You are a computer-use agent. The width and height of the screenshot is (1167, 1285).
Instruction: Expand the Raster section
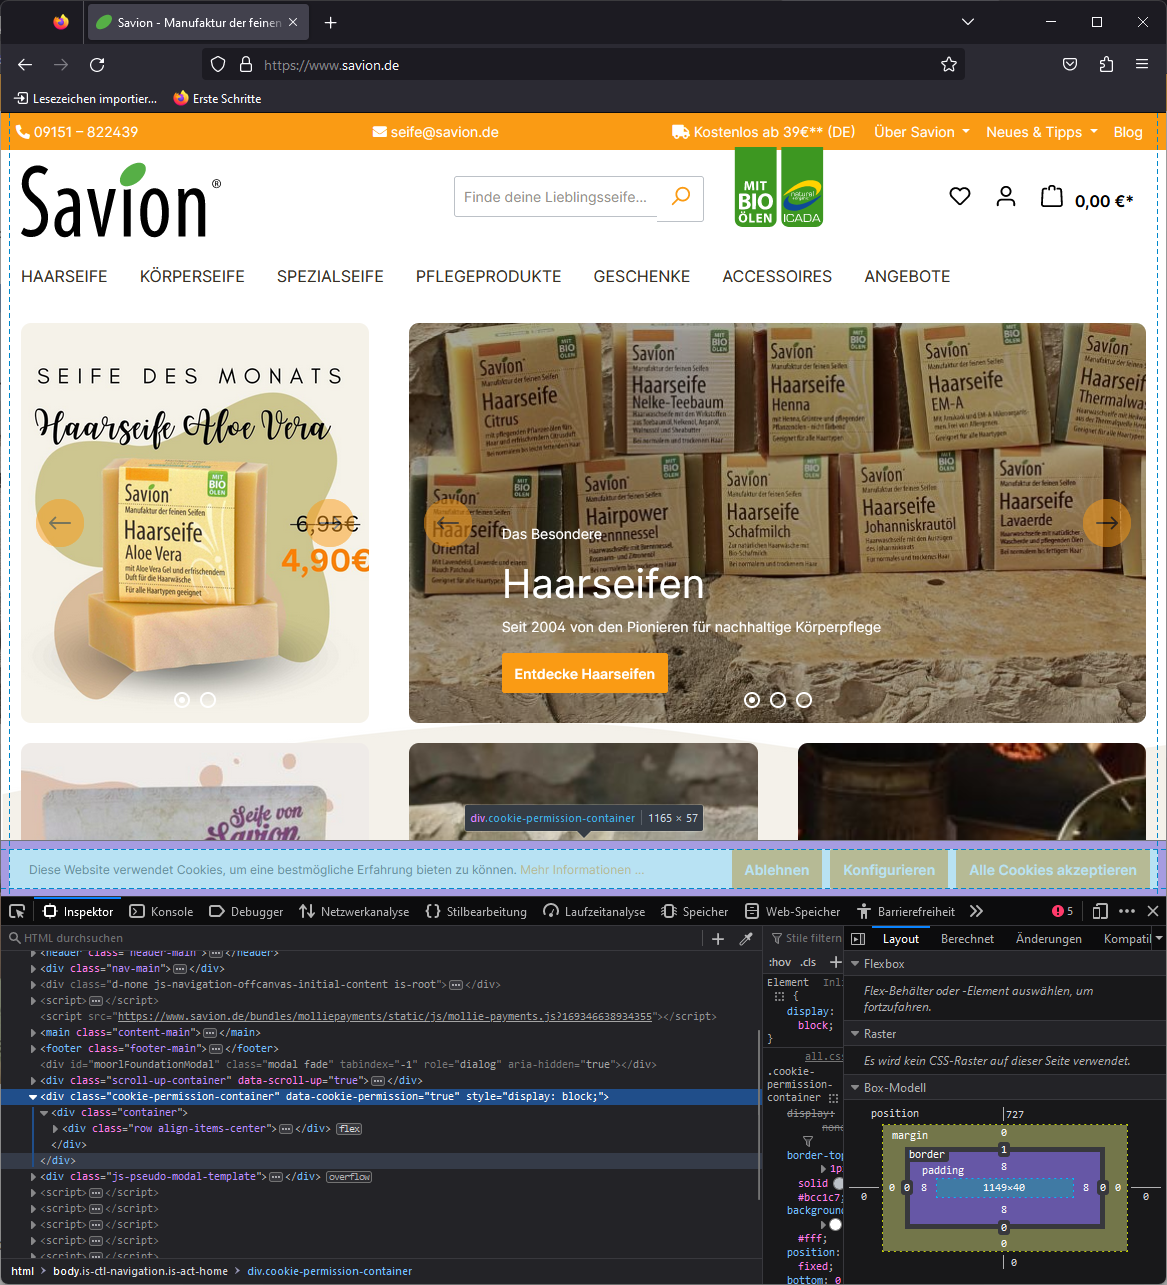tap(855, 1033)
